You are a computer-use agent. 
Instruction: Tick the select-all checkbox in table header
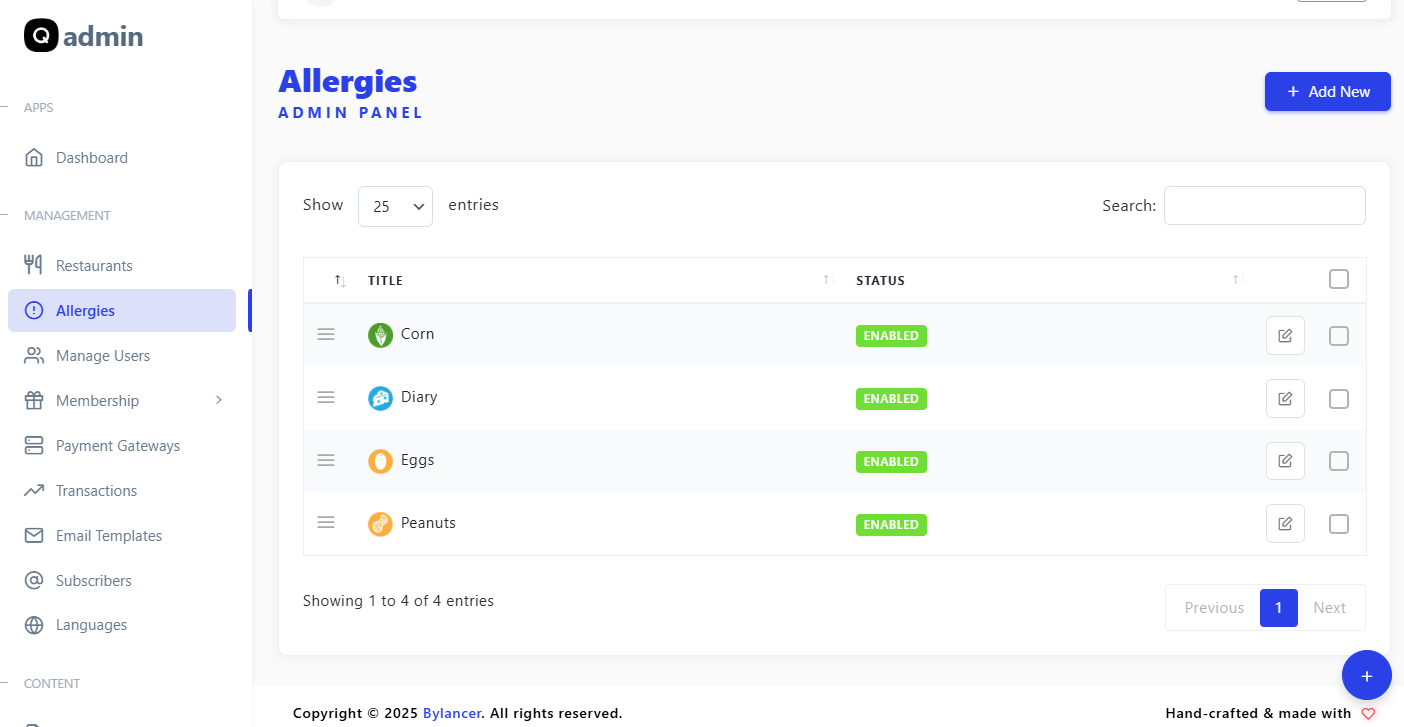[1338, 280]
